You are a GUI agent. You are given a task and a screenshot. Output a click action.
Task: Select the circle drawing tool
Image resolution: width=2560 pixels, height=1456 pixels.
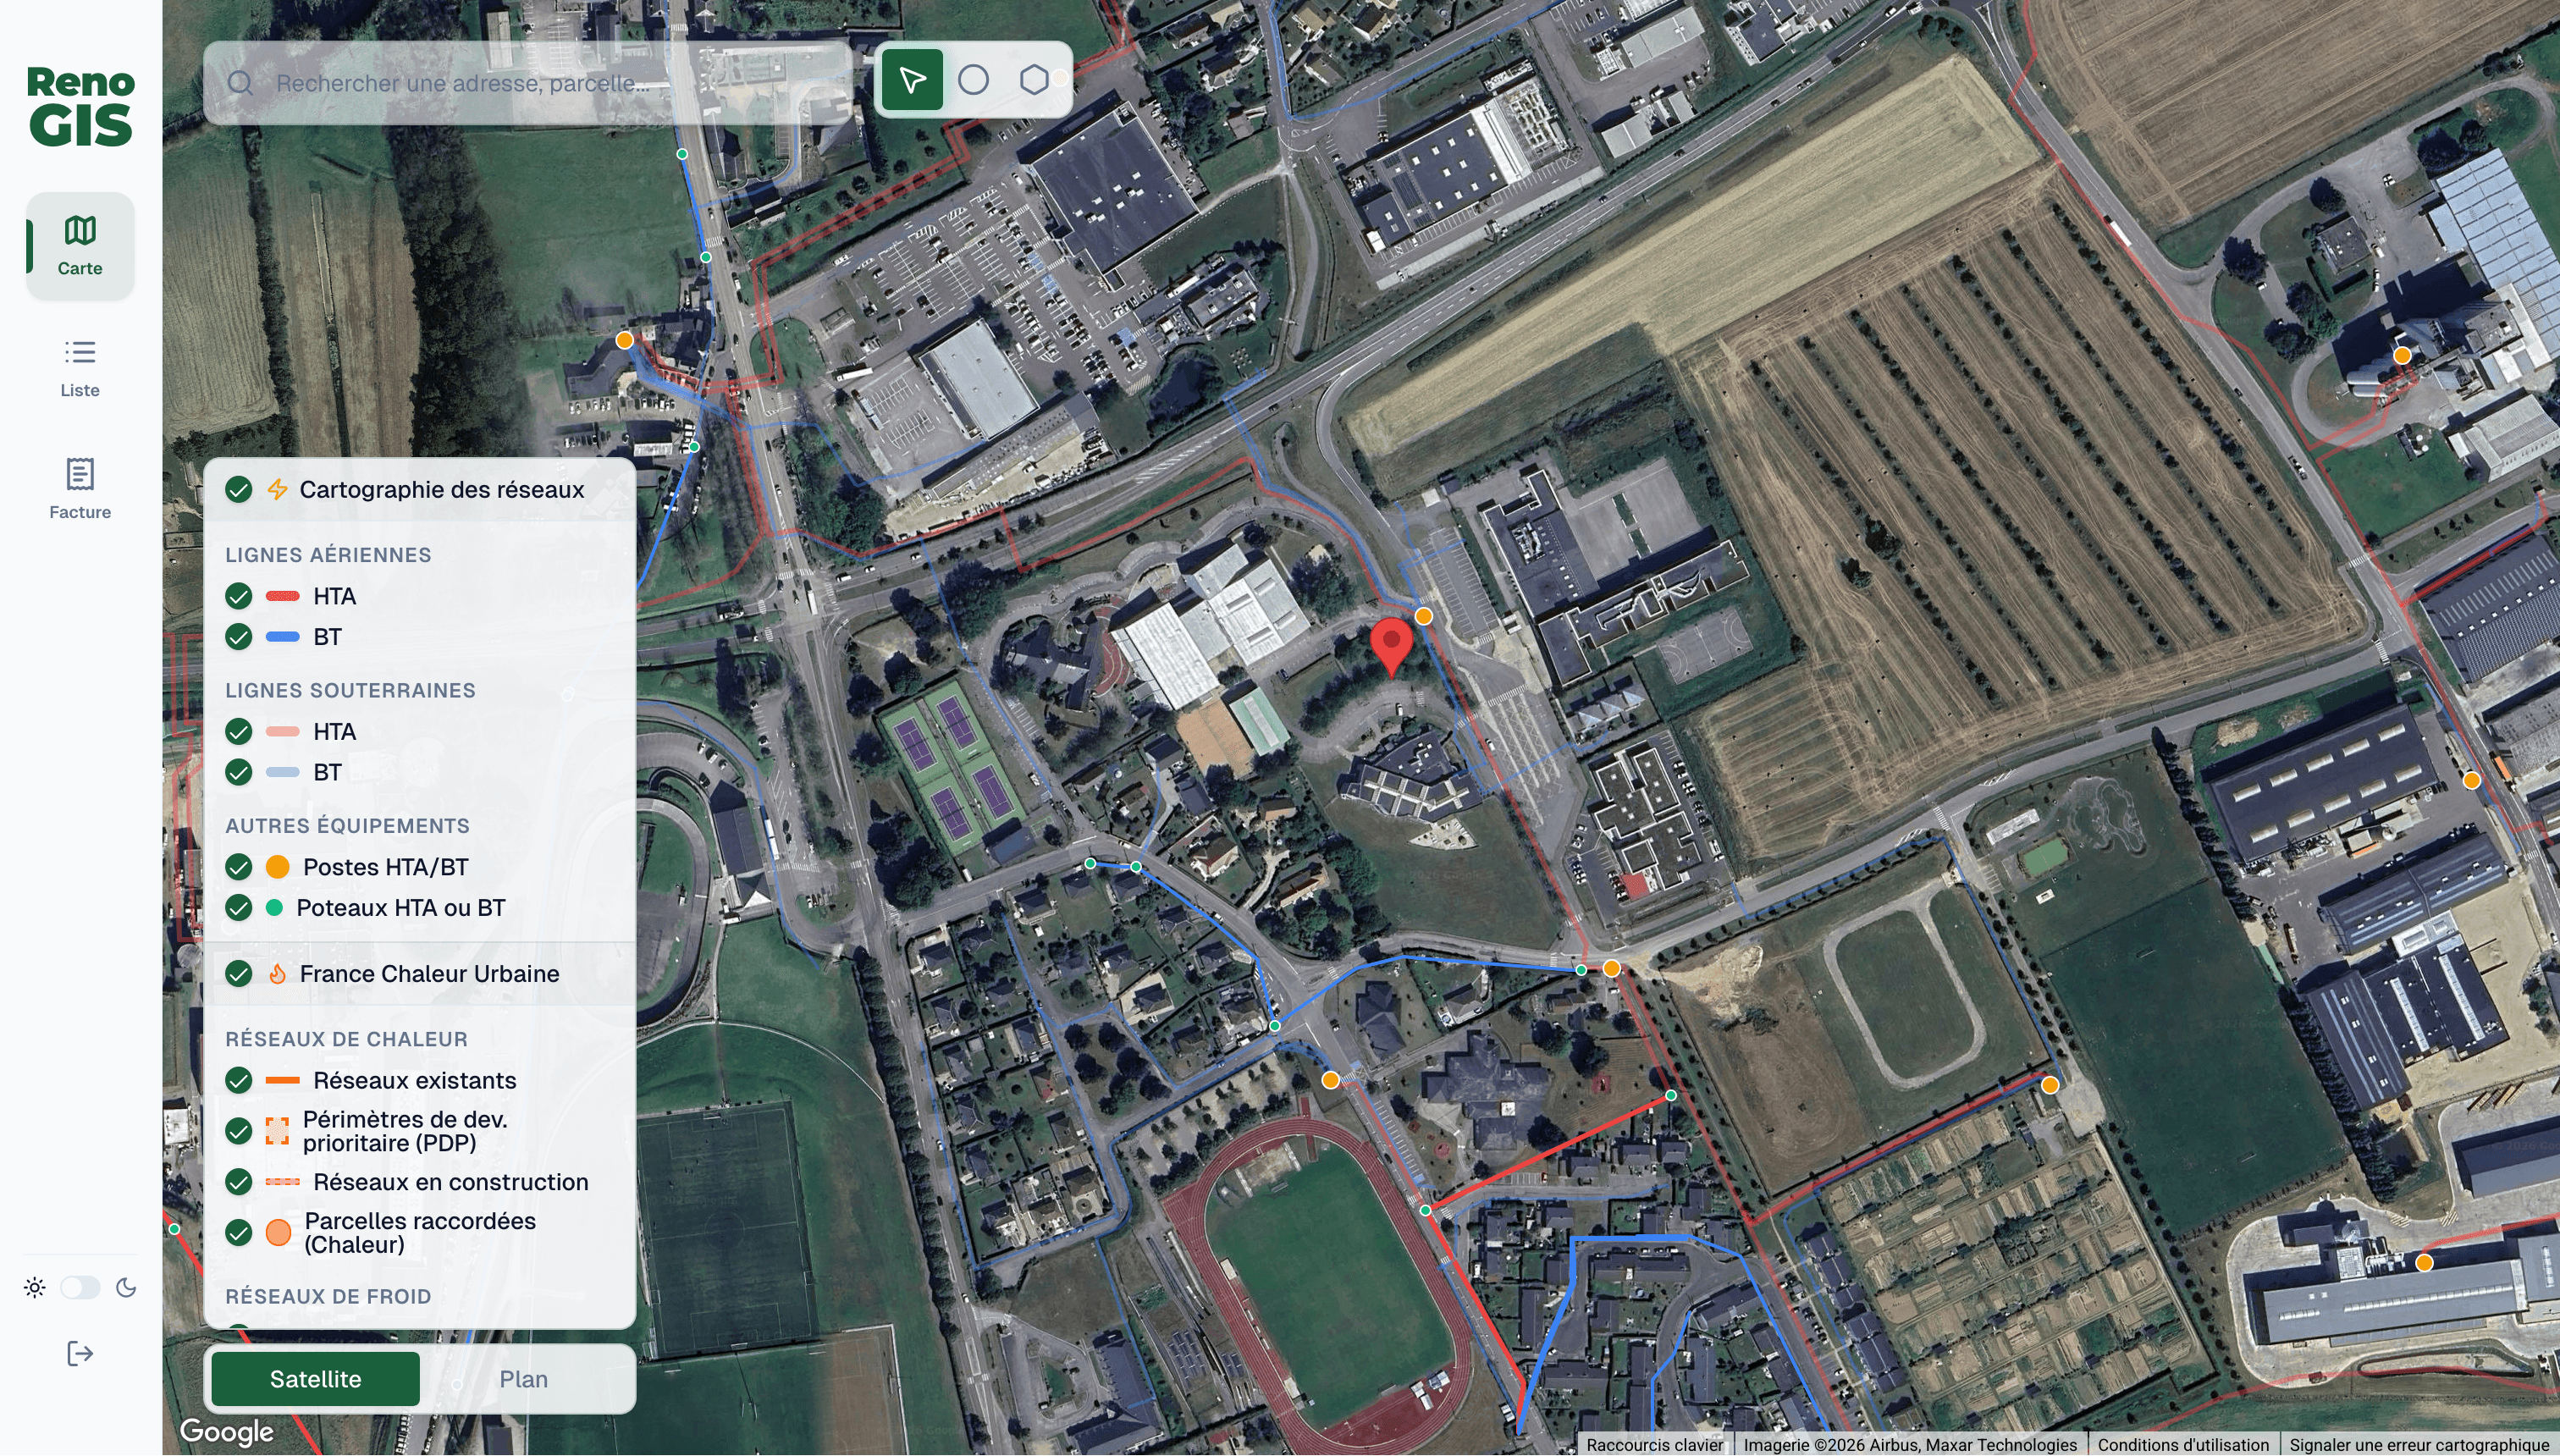(973, 80)
